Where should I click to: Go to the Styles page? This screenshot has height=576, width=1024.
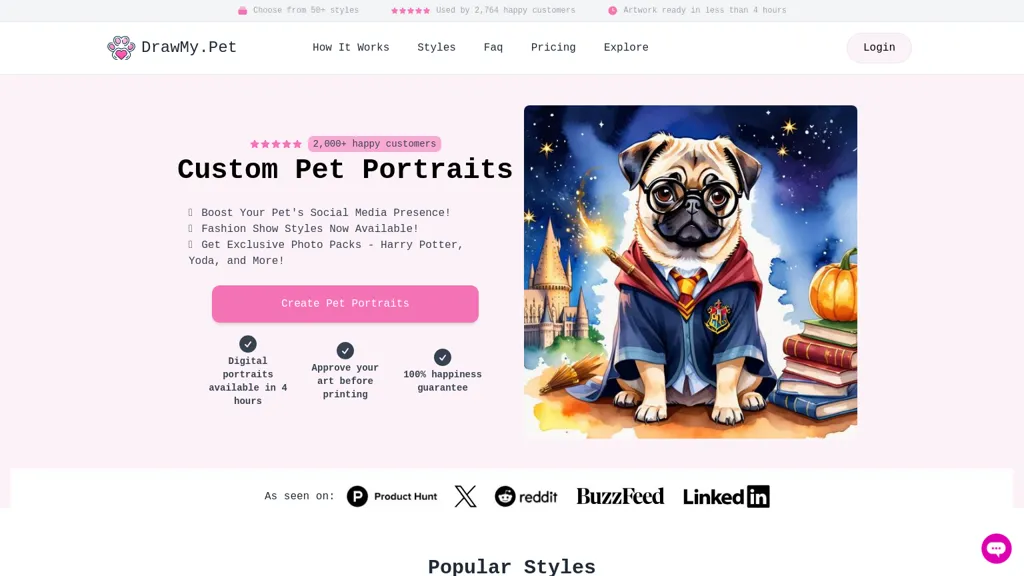point(436,48)
